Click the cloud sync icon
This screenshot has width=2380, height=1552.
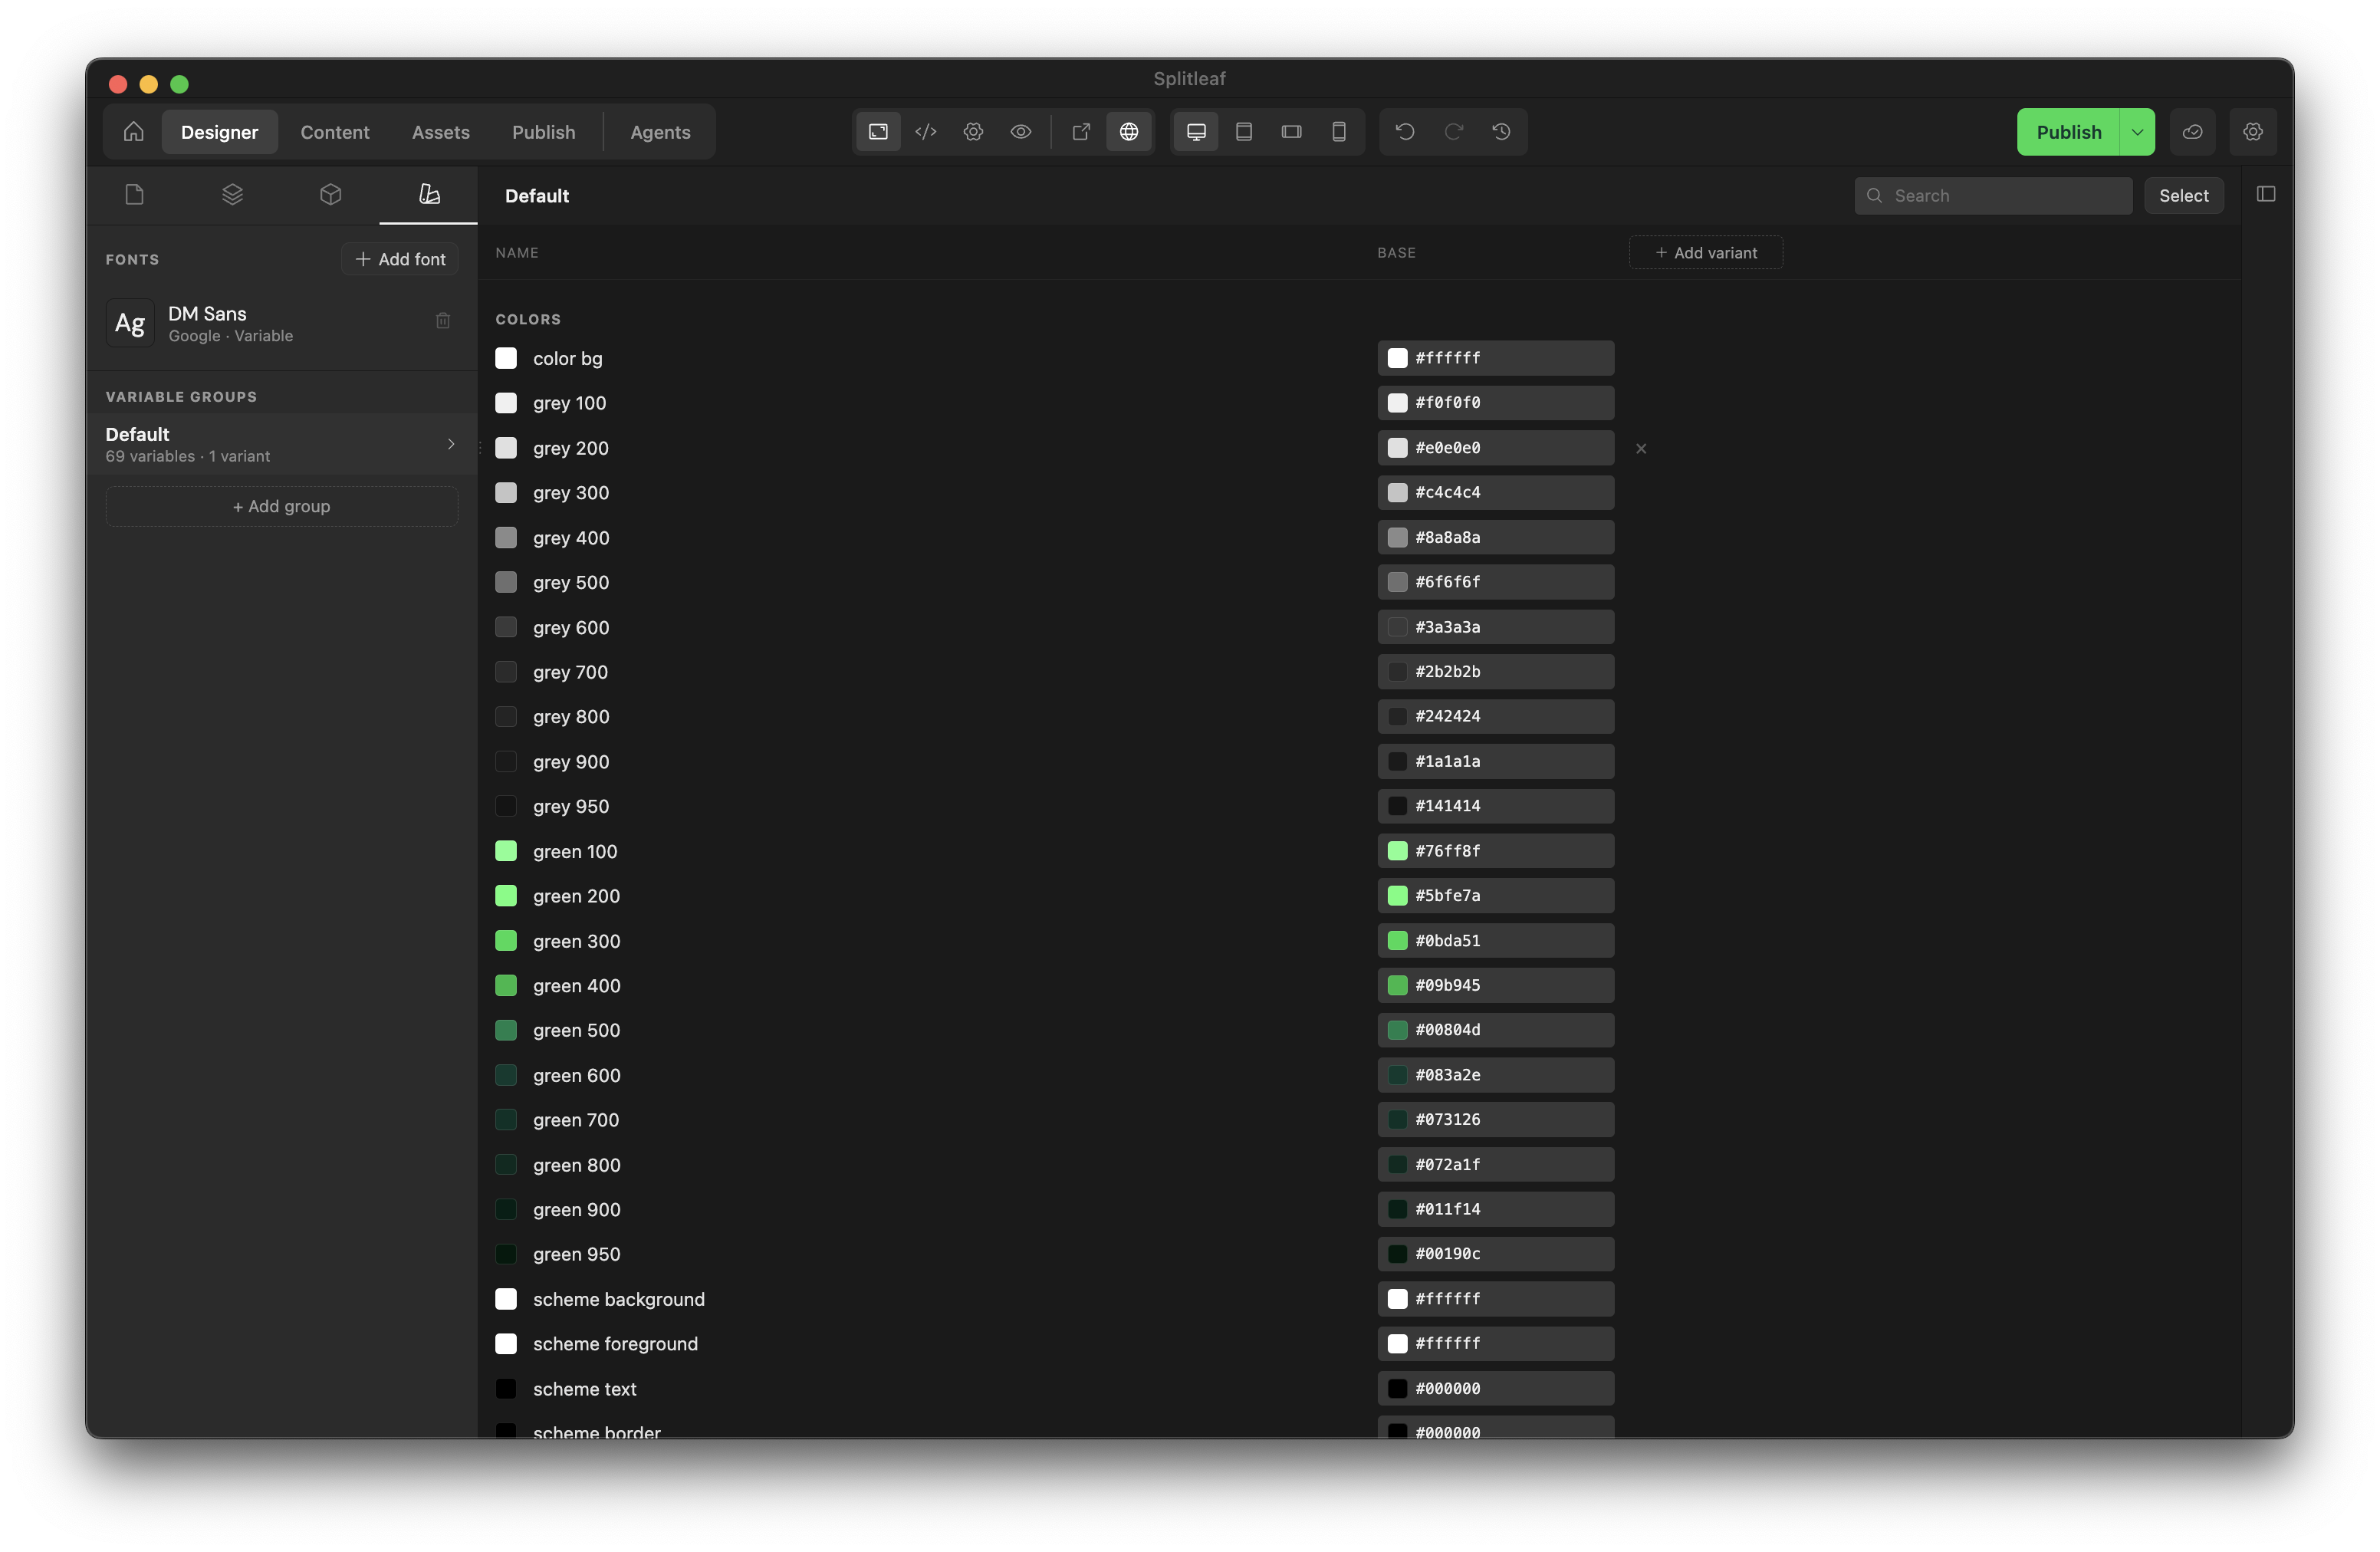[2192, 132]
